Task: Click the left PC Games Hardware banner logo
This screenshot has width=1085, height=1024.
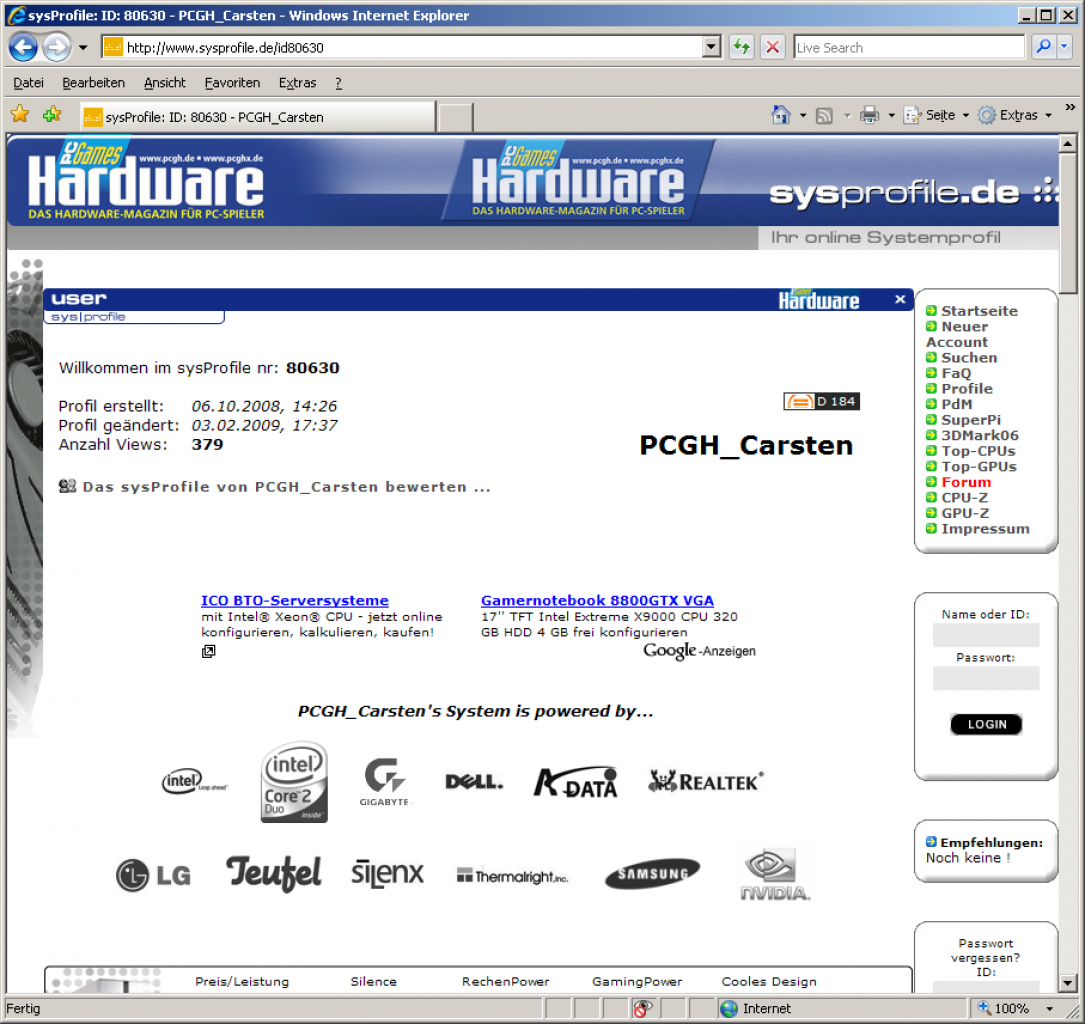Action: pos(146,181)
